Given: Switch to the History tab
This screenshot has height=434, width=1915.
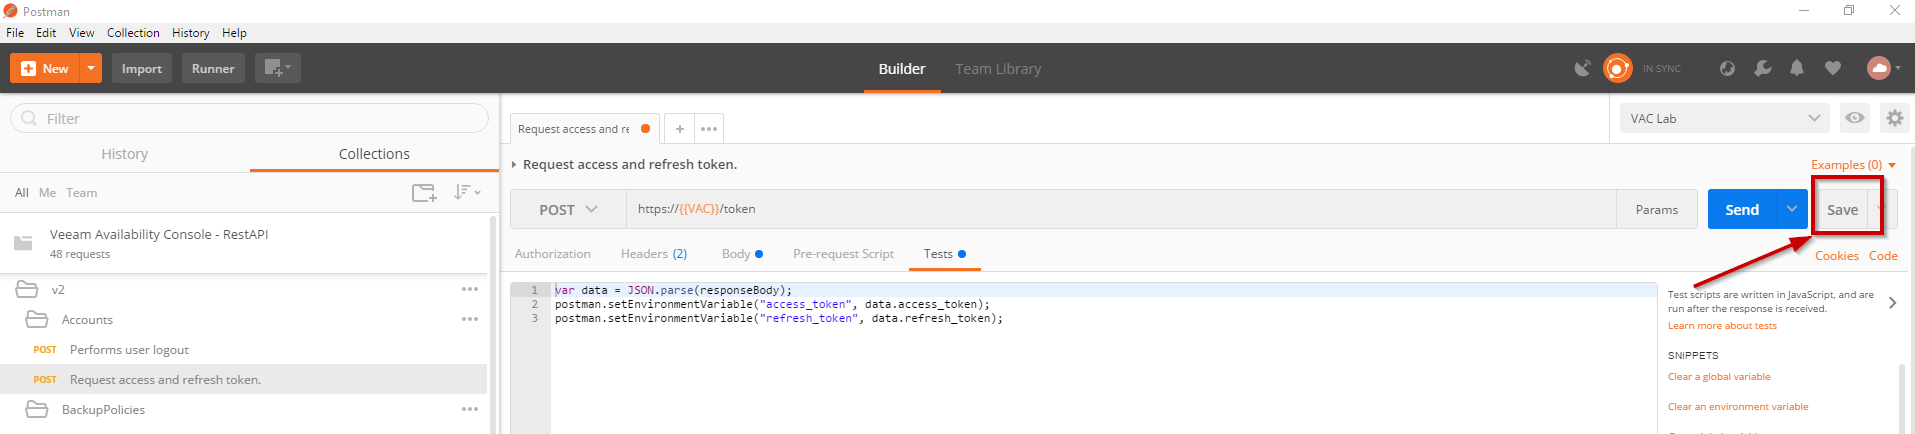Looking at the screenshot, I should pyautogui.click(x=125, y=154).
